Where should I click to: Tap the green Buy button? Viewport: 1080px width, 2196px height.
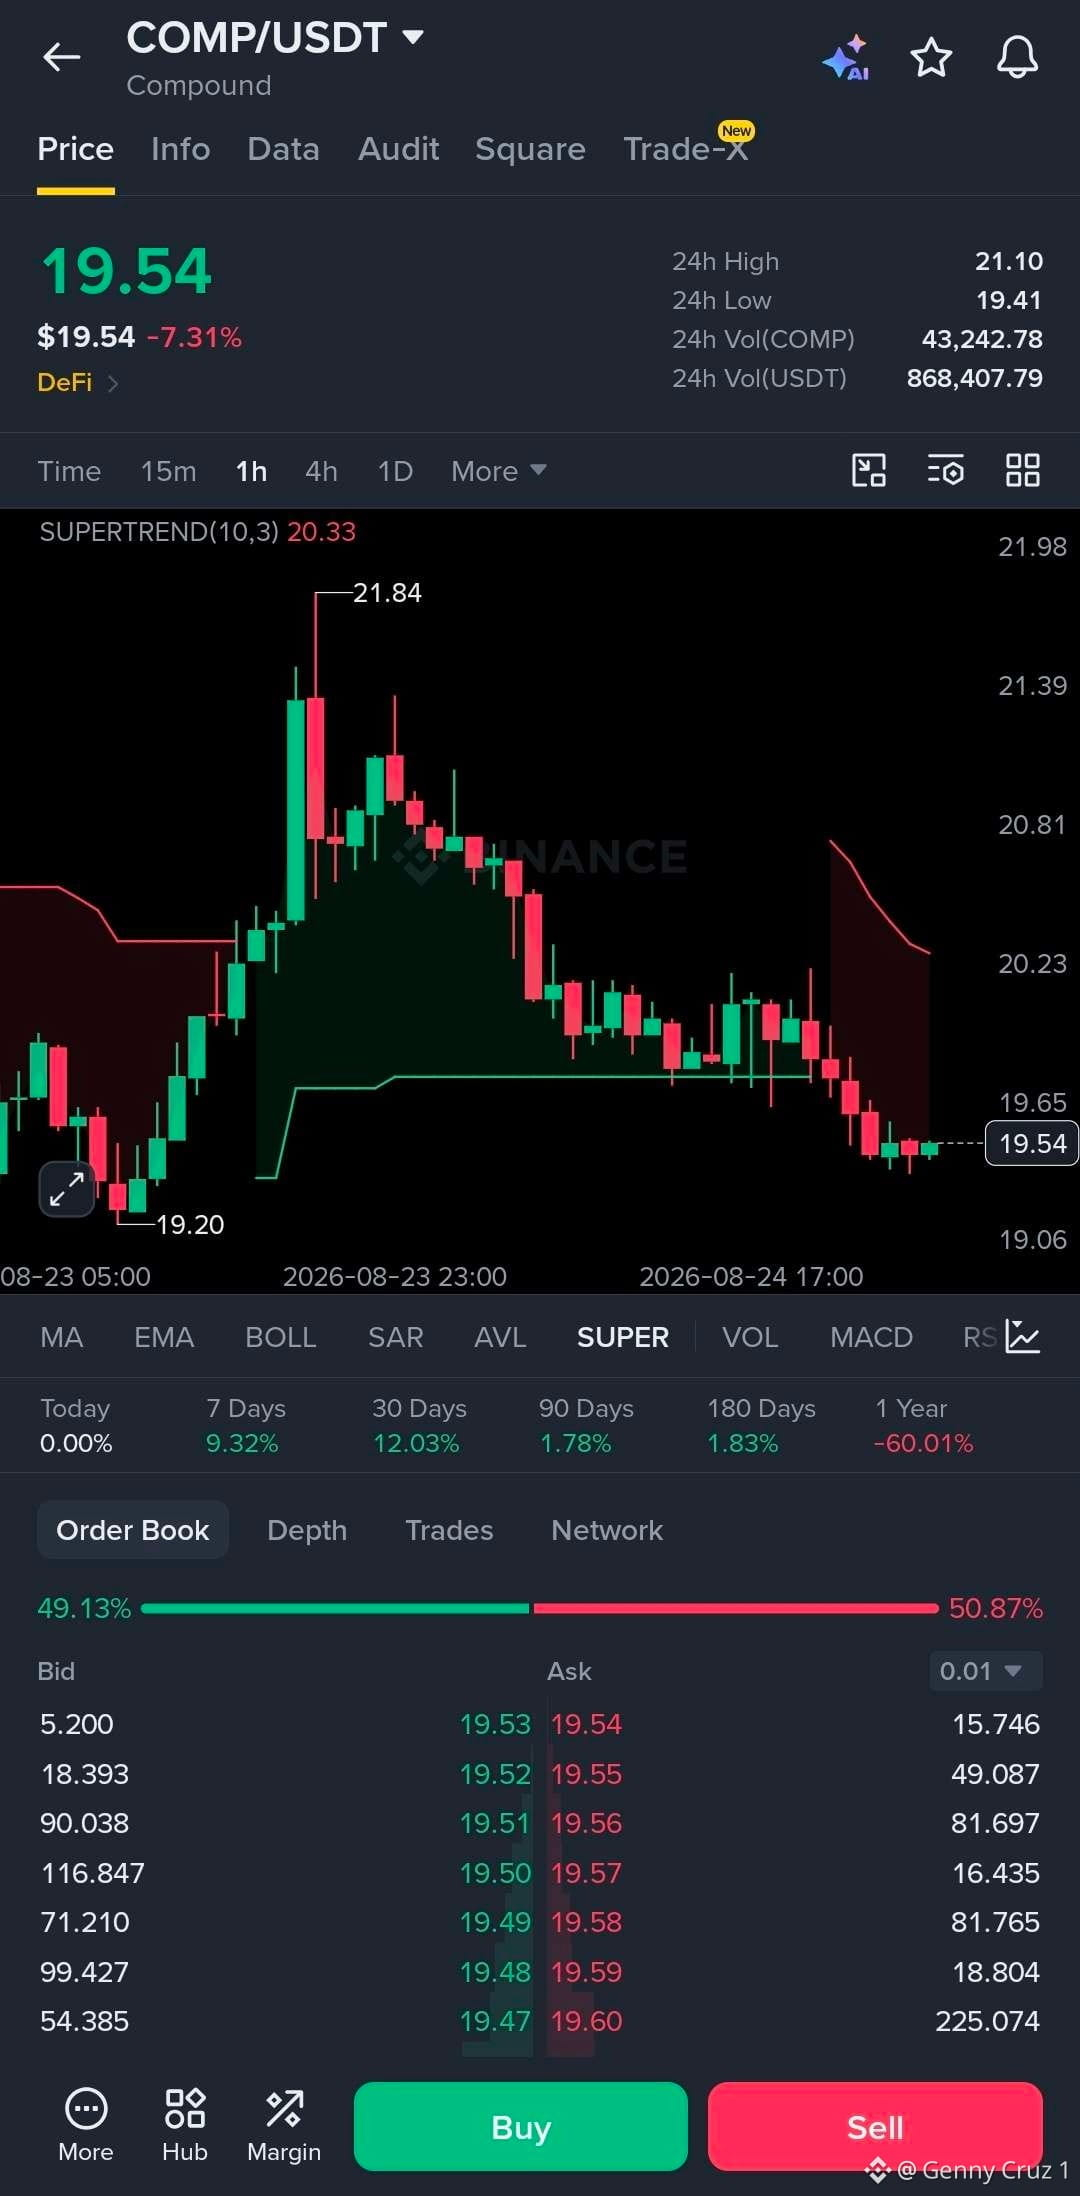pos(521,2126)
